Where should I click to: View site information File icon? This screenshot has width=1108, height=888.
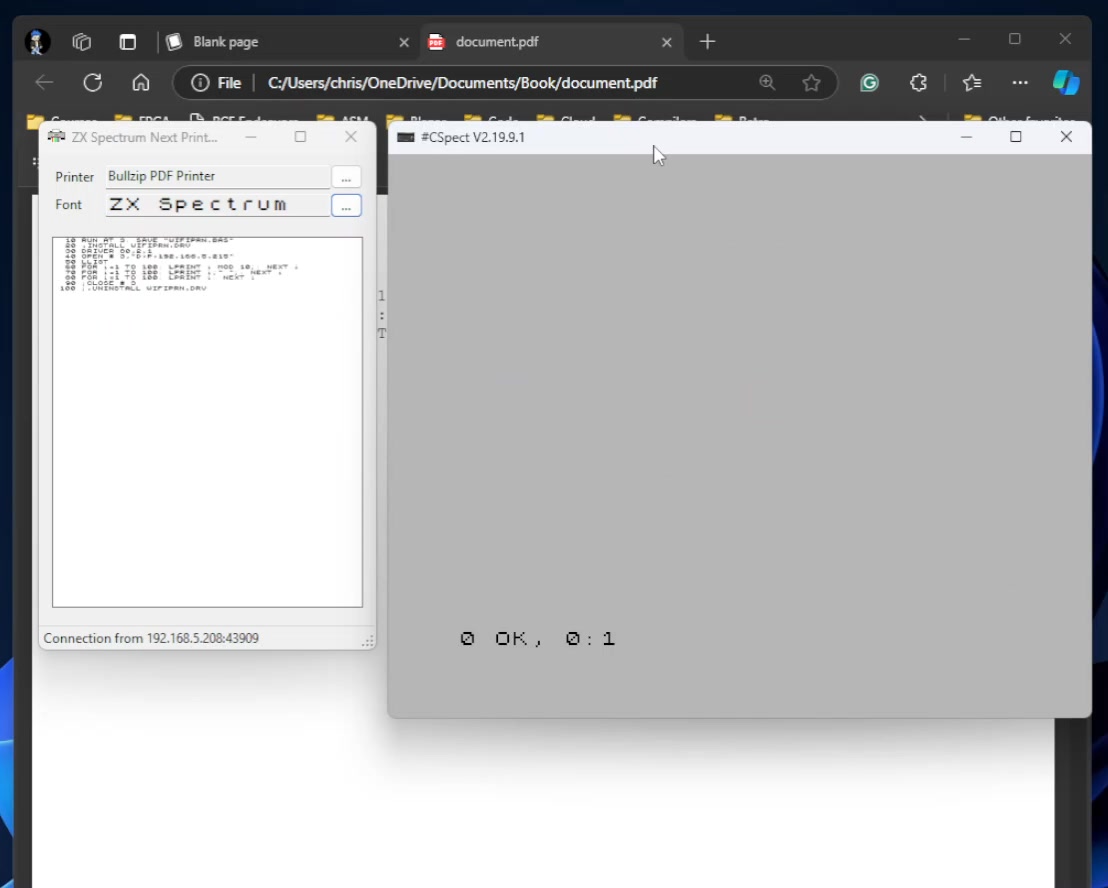(216, 83)
